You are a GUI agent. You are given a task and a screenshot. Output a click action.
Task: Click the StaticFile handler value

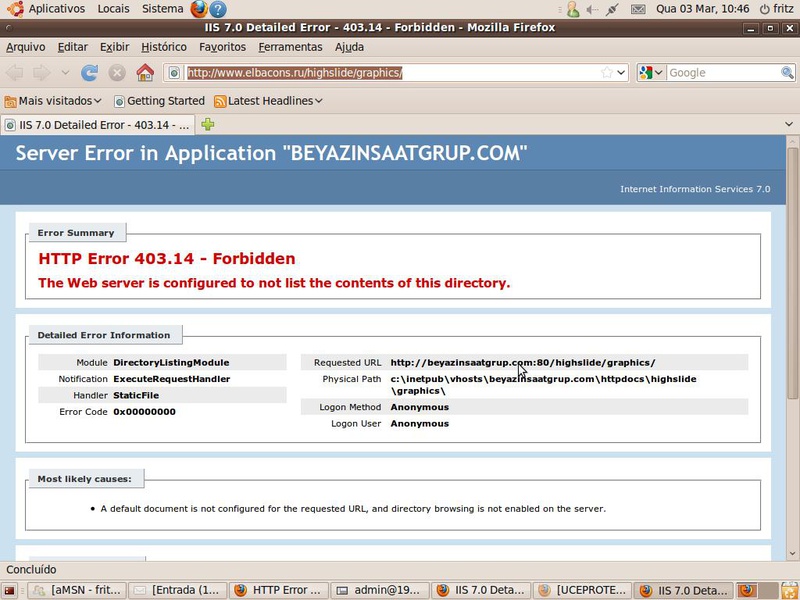pos(136,395)
